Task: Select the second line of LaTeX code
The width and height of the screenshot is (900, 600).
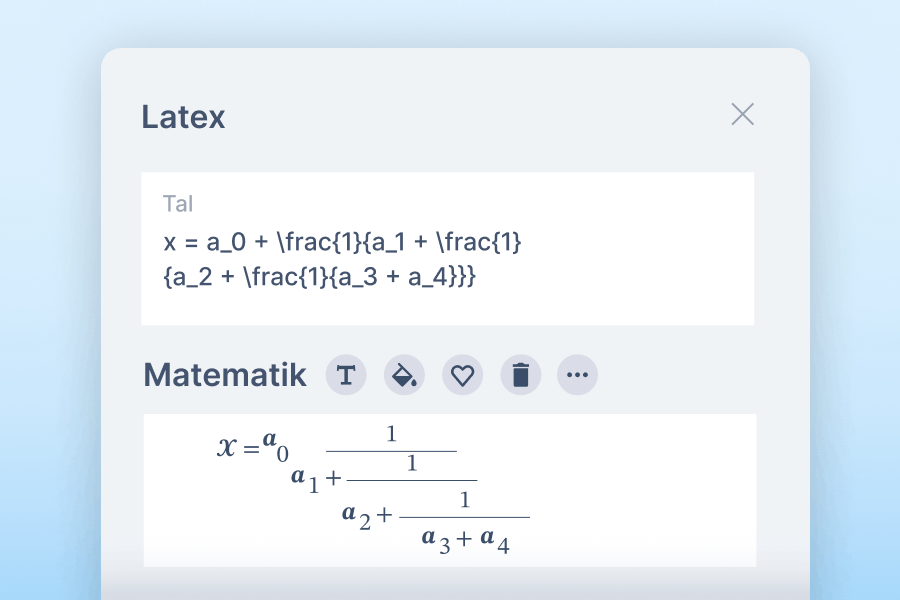Action: point(320,276)
